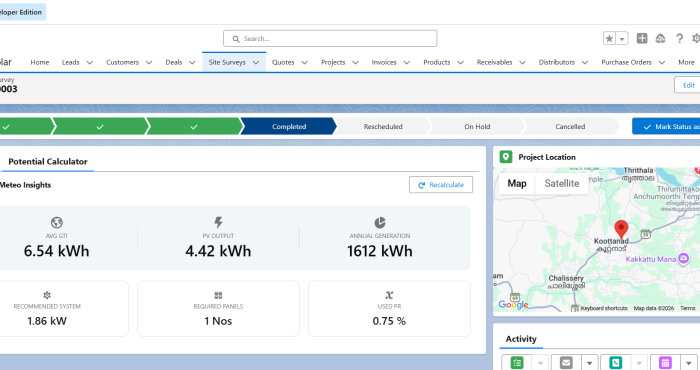Click the Recommended System gear icon
Viewport: 700px width, 370px height.
[47, 295]
